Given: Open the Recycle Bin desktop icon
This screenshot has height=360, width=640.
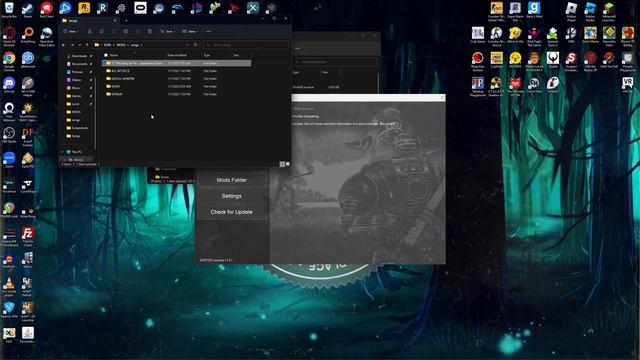Looking at the screenshot, I should (9, 10).
